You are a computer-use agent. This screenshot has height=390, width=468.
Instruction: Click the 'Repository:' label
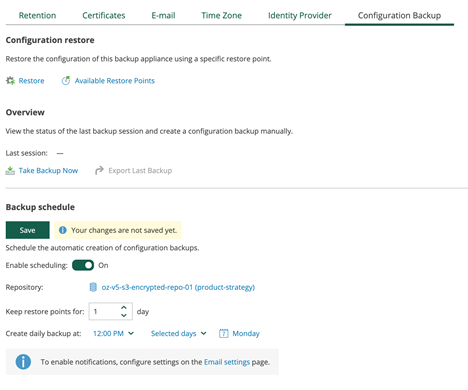[x=24, y=287]
